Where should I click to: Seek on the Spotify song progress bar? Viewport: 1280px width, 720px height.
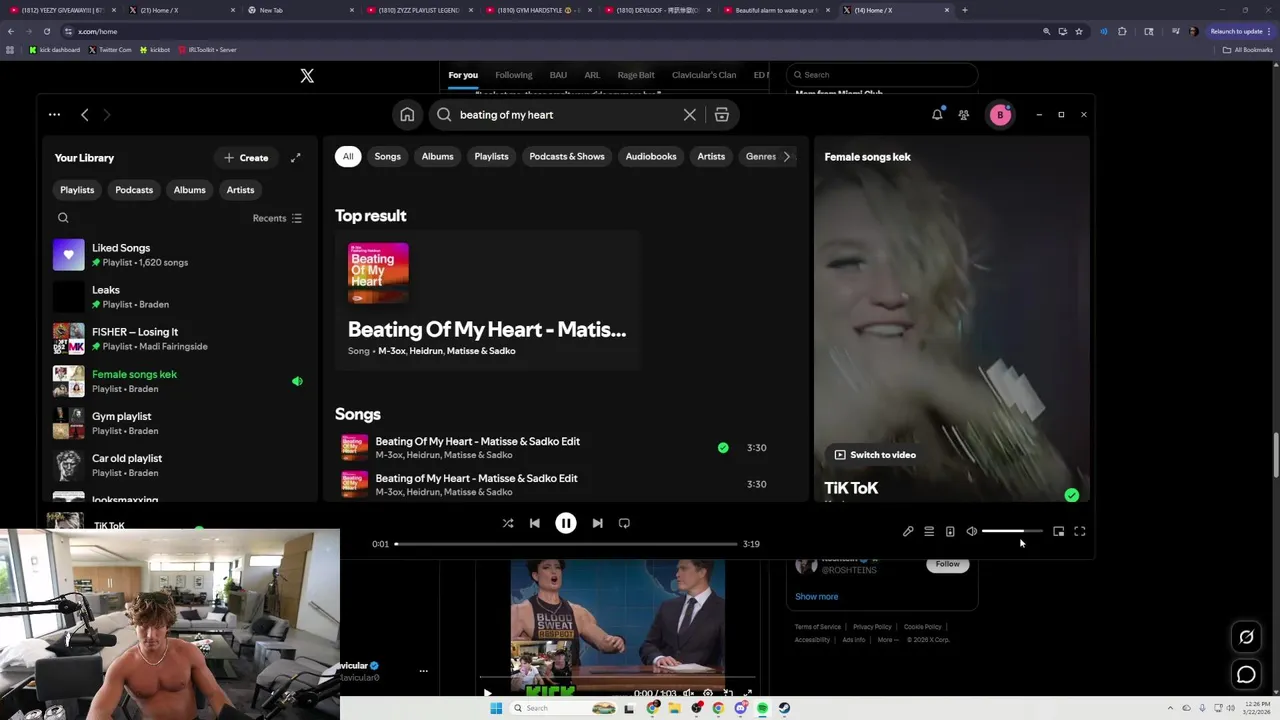point(566,544)
